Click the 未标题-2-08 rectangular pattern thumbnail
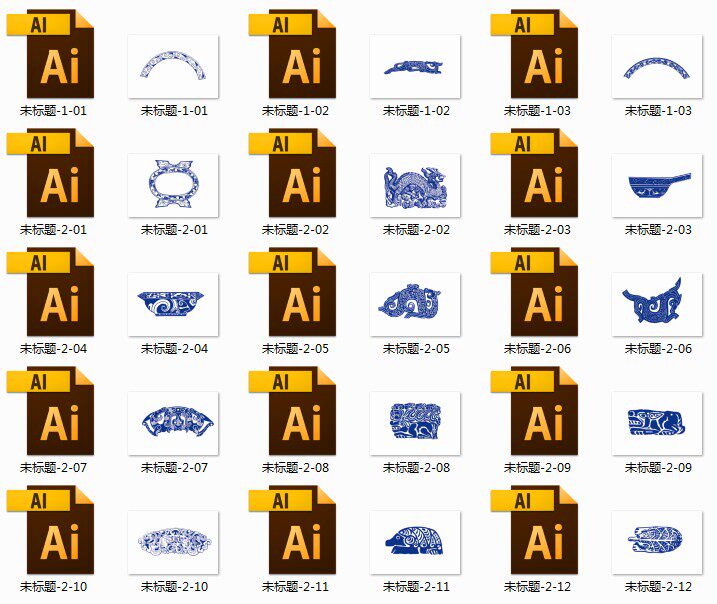 tap(415, 423)
